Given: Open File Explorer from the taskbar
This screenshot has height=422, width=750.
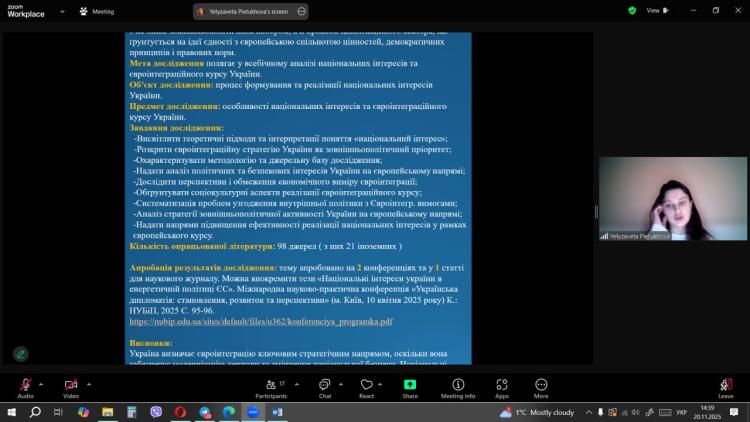Looking at the screenshot, I should pos(108,412).
